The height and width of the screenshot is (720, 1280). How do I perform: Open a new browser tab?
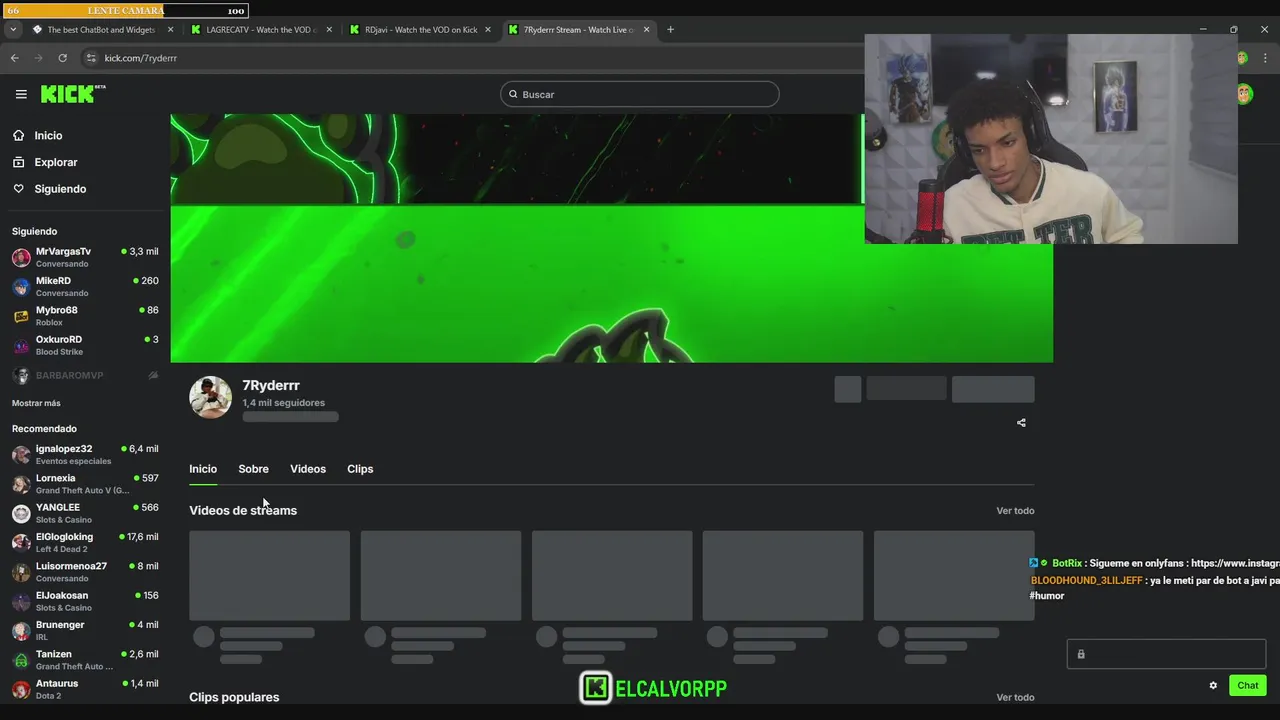pyautogui.click(x=670, y=30)
